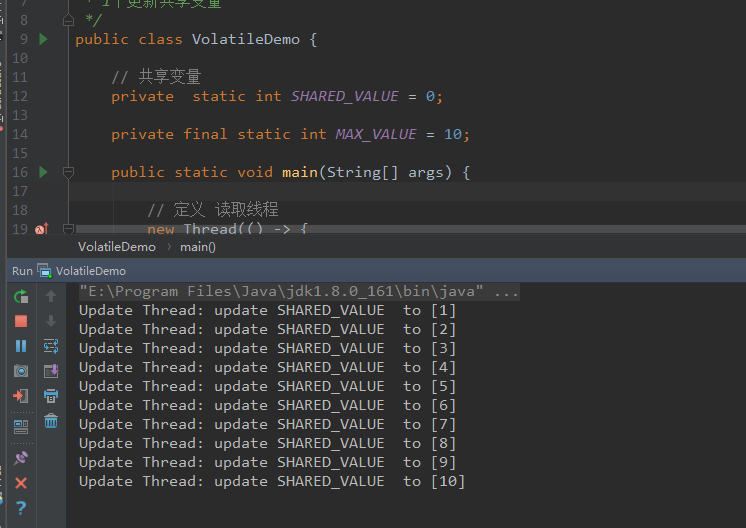Click the editor horizontal scrollbar
This screenshot has width=746, height=528.
(x=410, y=229)
